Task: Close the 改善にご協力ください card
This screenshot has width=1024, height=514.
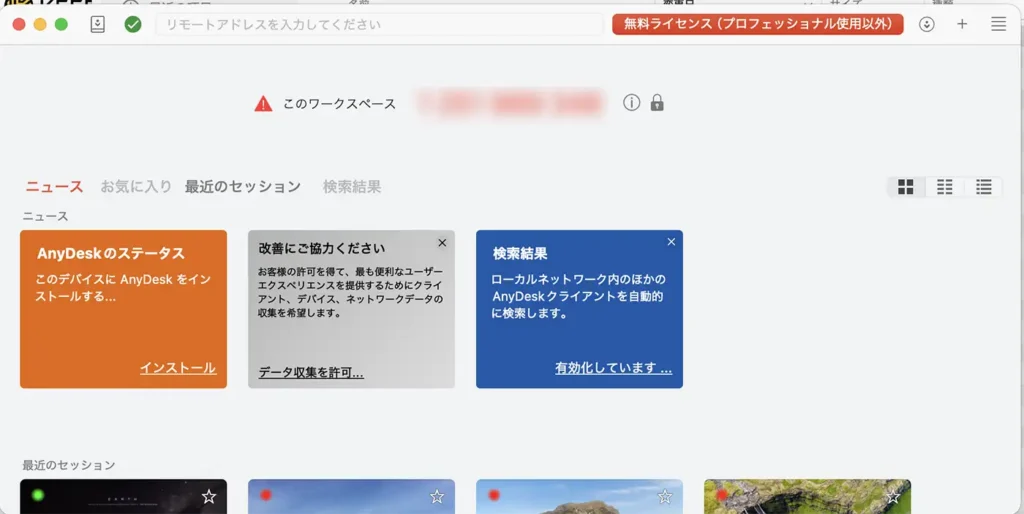Action: pyautogui.click(x=442, y=243)
